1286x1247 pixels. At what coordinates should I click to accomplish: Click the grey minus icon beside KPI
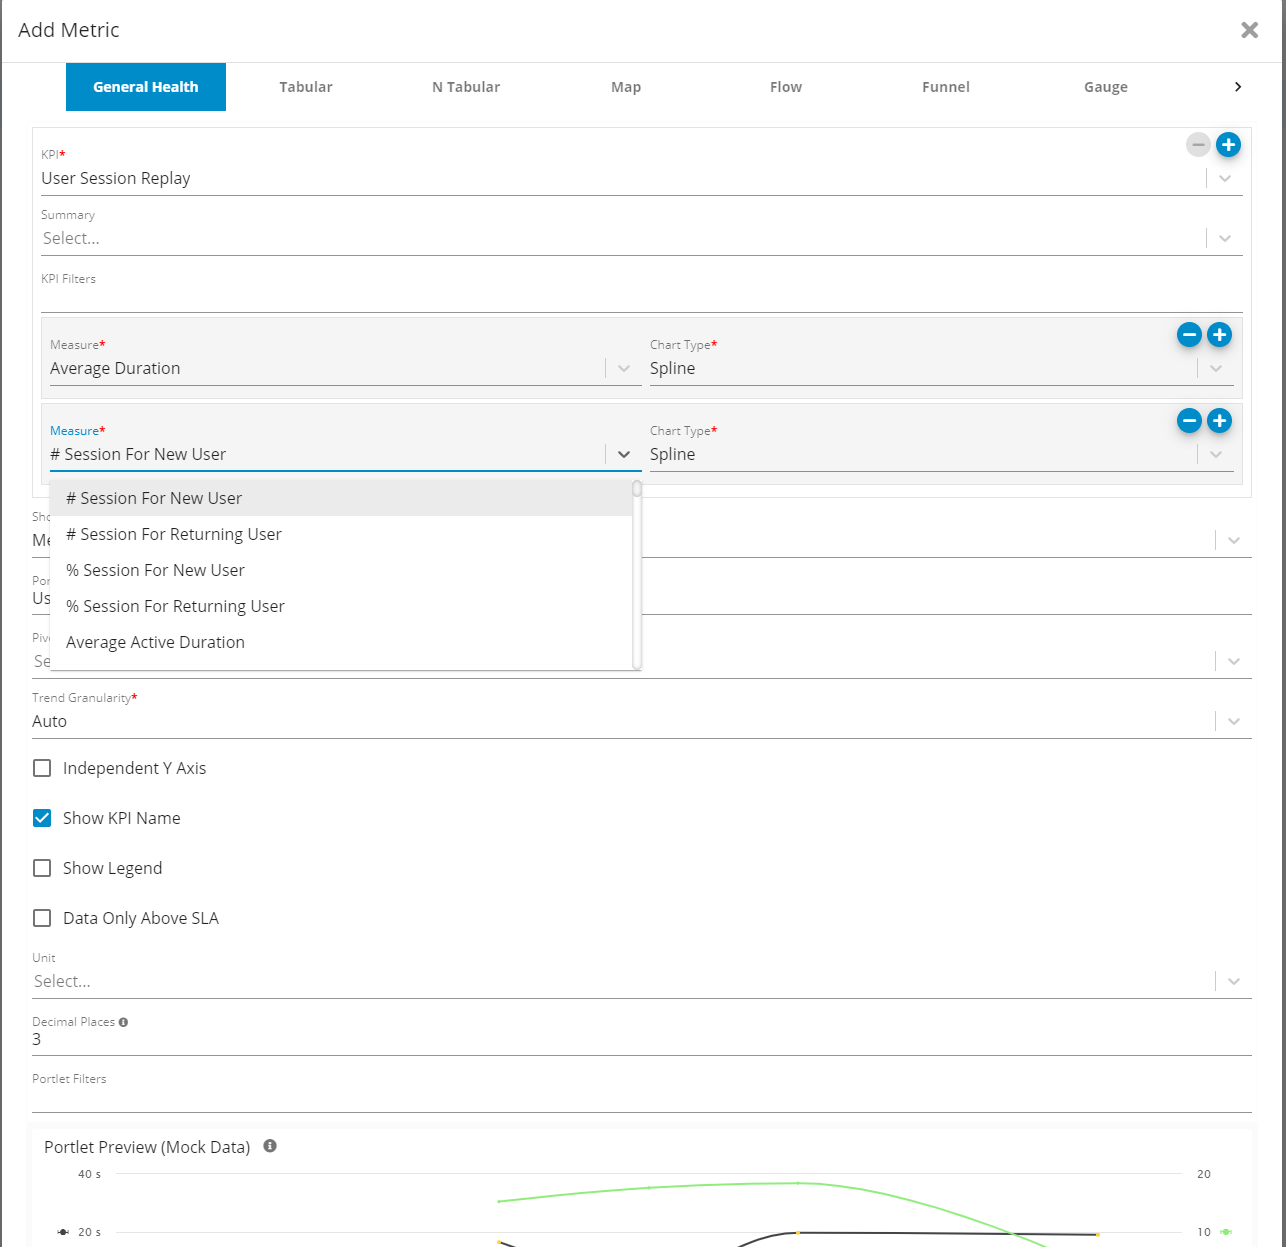1198,145
